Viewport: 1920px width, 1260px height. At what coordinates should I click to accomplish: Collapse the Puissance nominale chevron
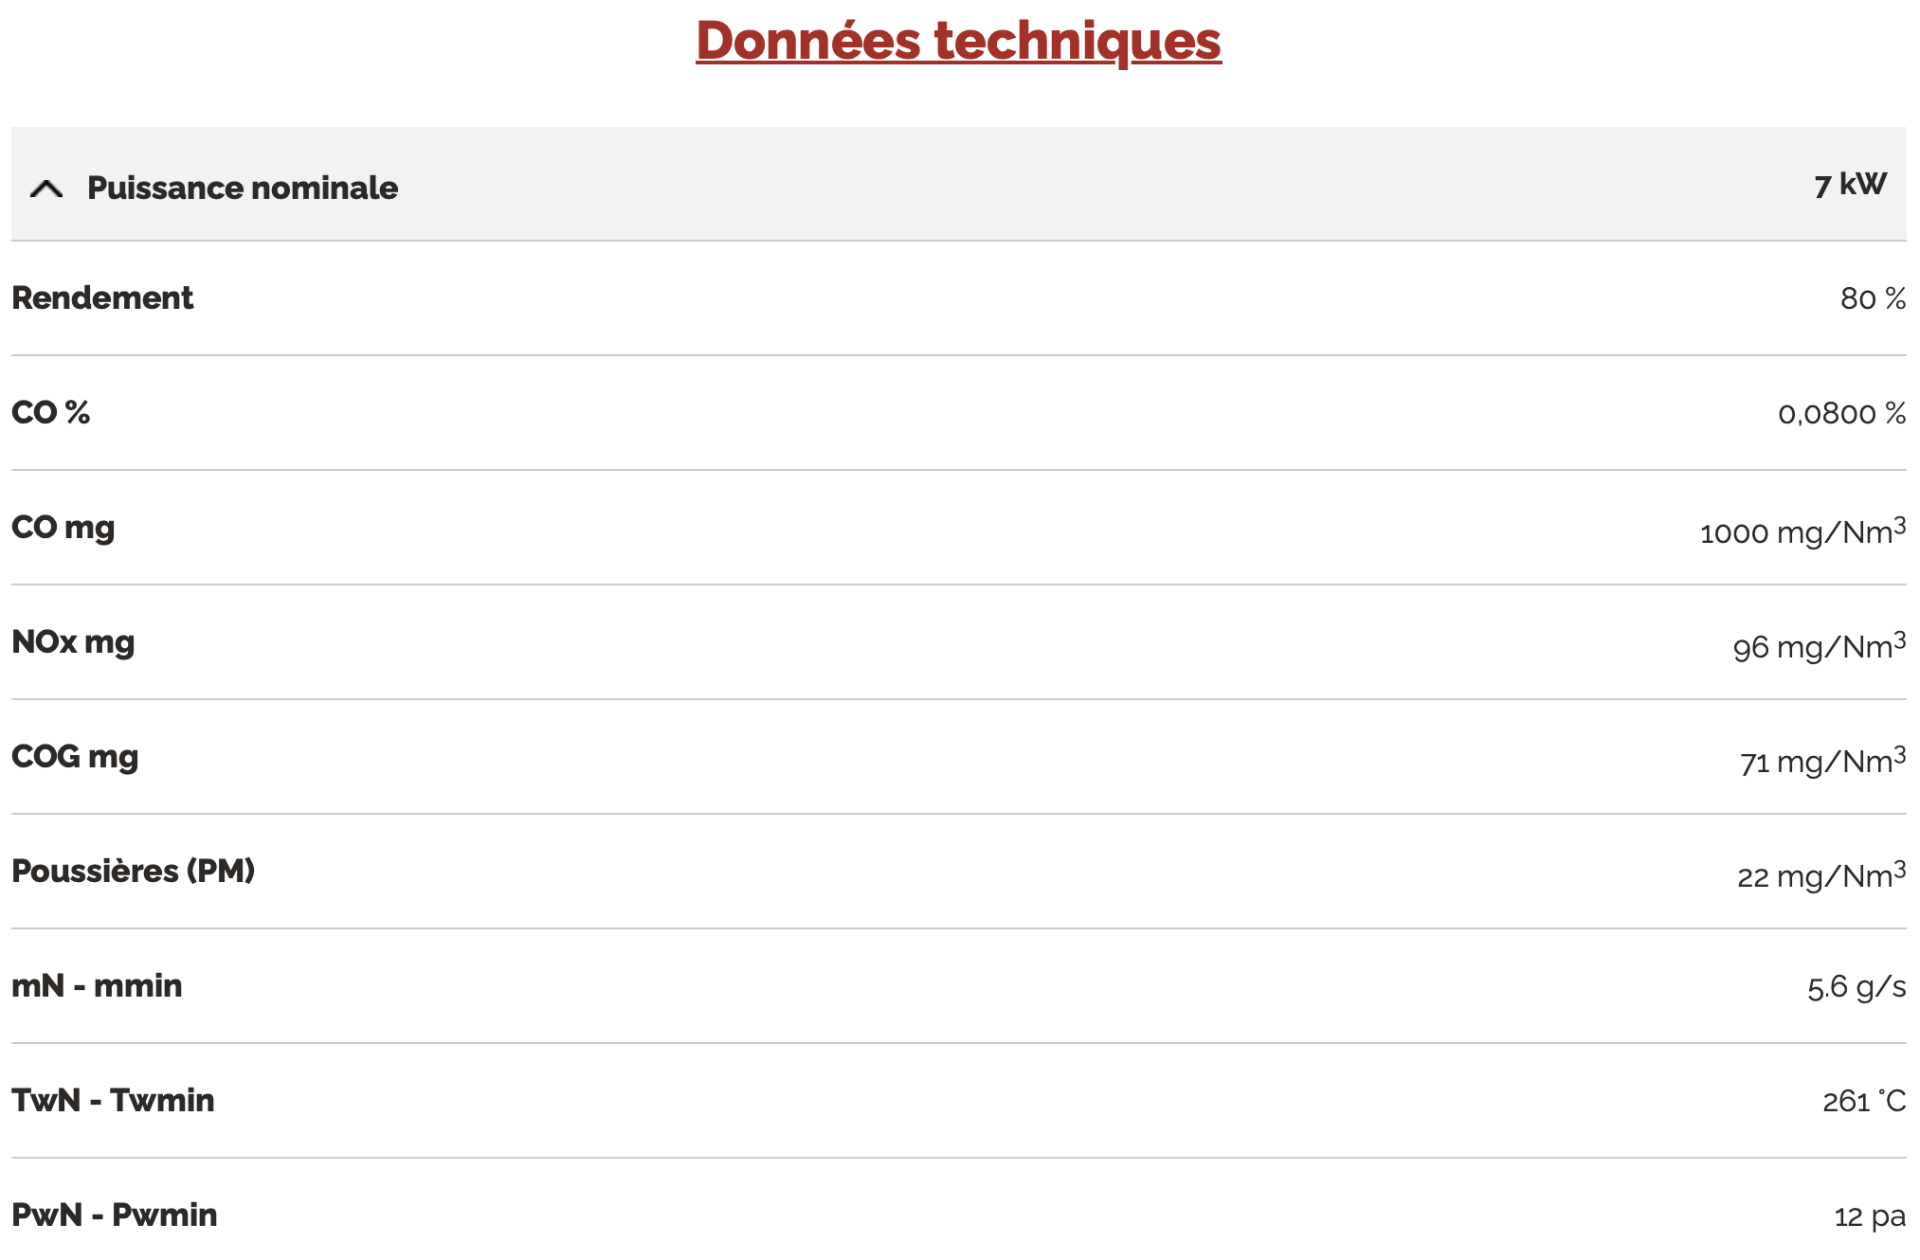46,188
